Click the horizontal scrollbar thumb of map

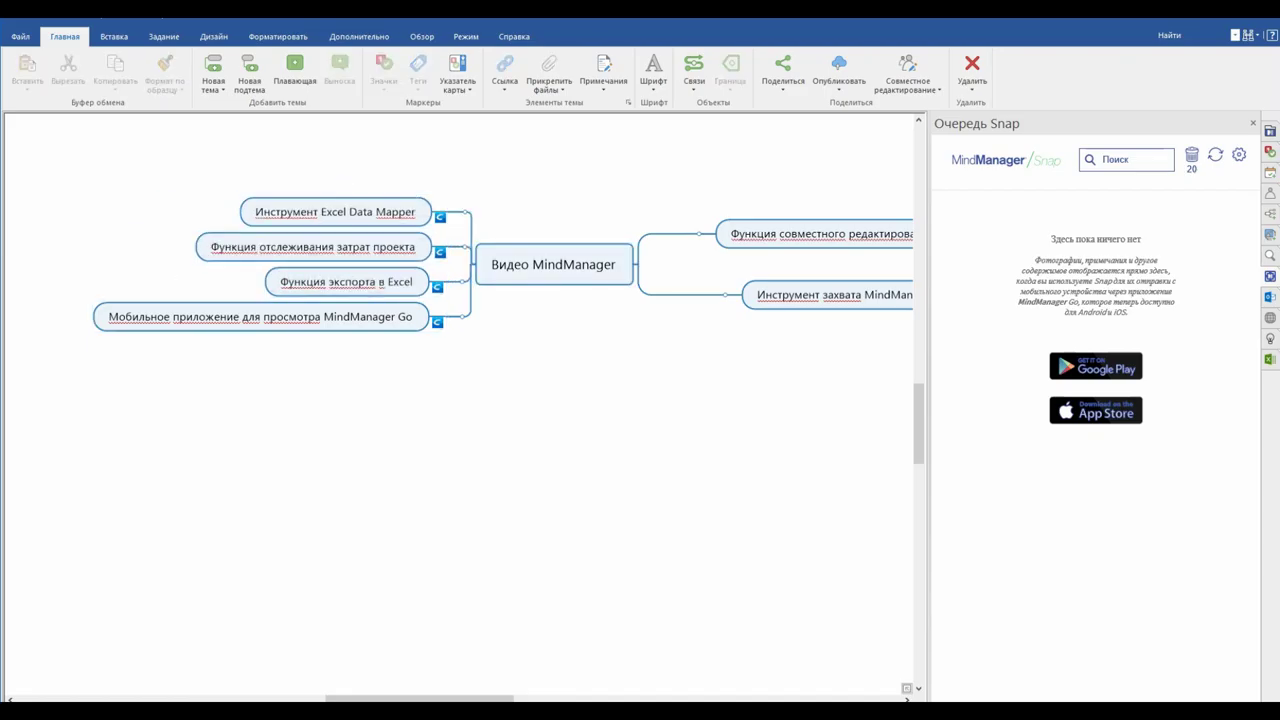[419, 698]
